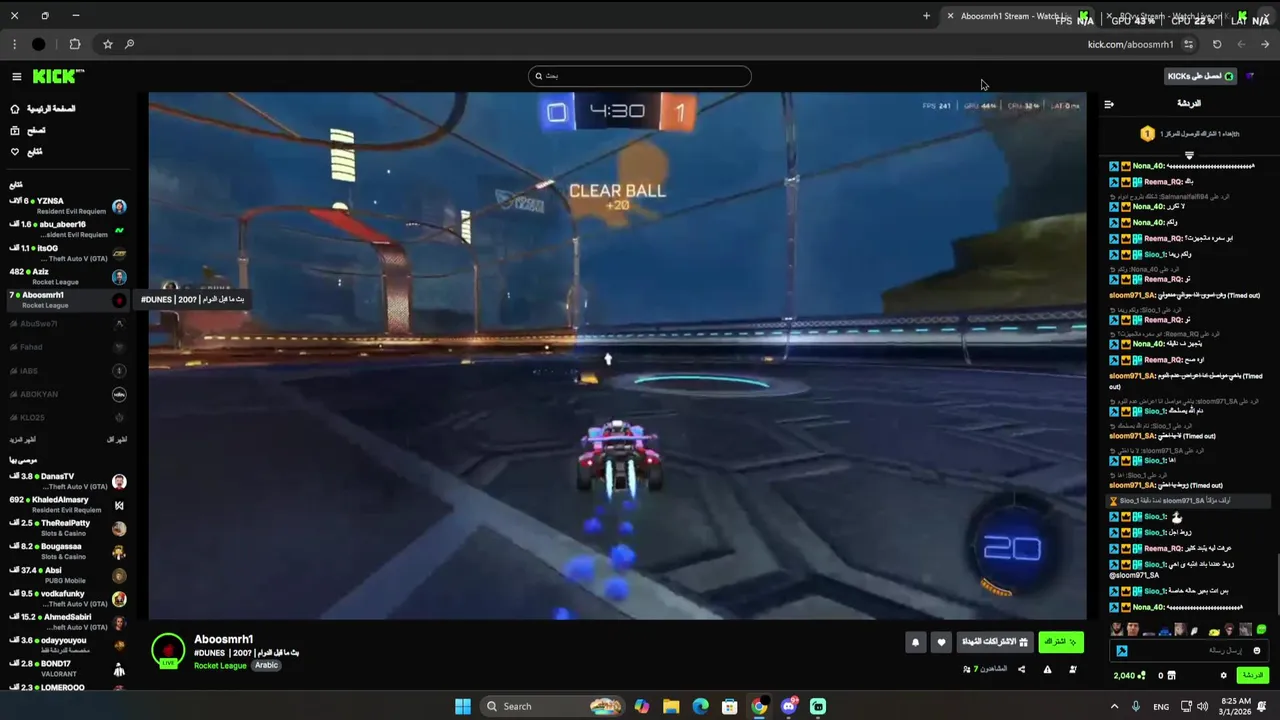Viewport: 1280px width, 720px height.
Task: Click the user icon beside the report icon
Action: (1073, 669)
